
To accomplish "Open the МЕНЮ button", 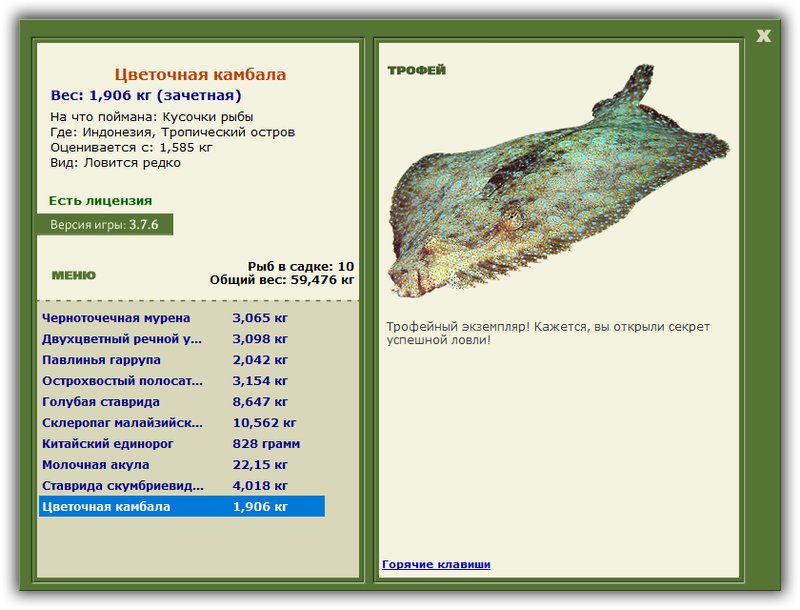I will pos(73,275).
